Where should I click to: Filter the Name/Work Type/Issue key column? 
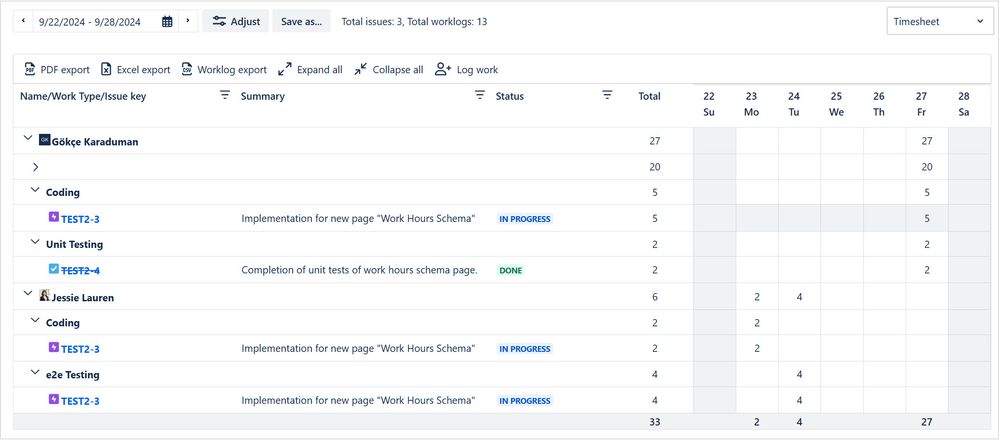pos(225,96)
